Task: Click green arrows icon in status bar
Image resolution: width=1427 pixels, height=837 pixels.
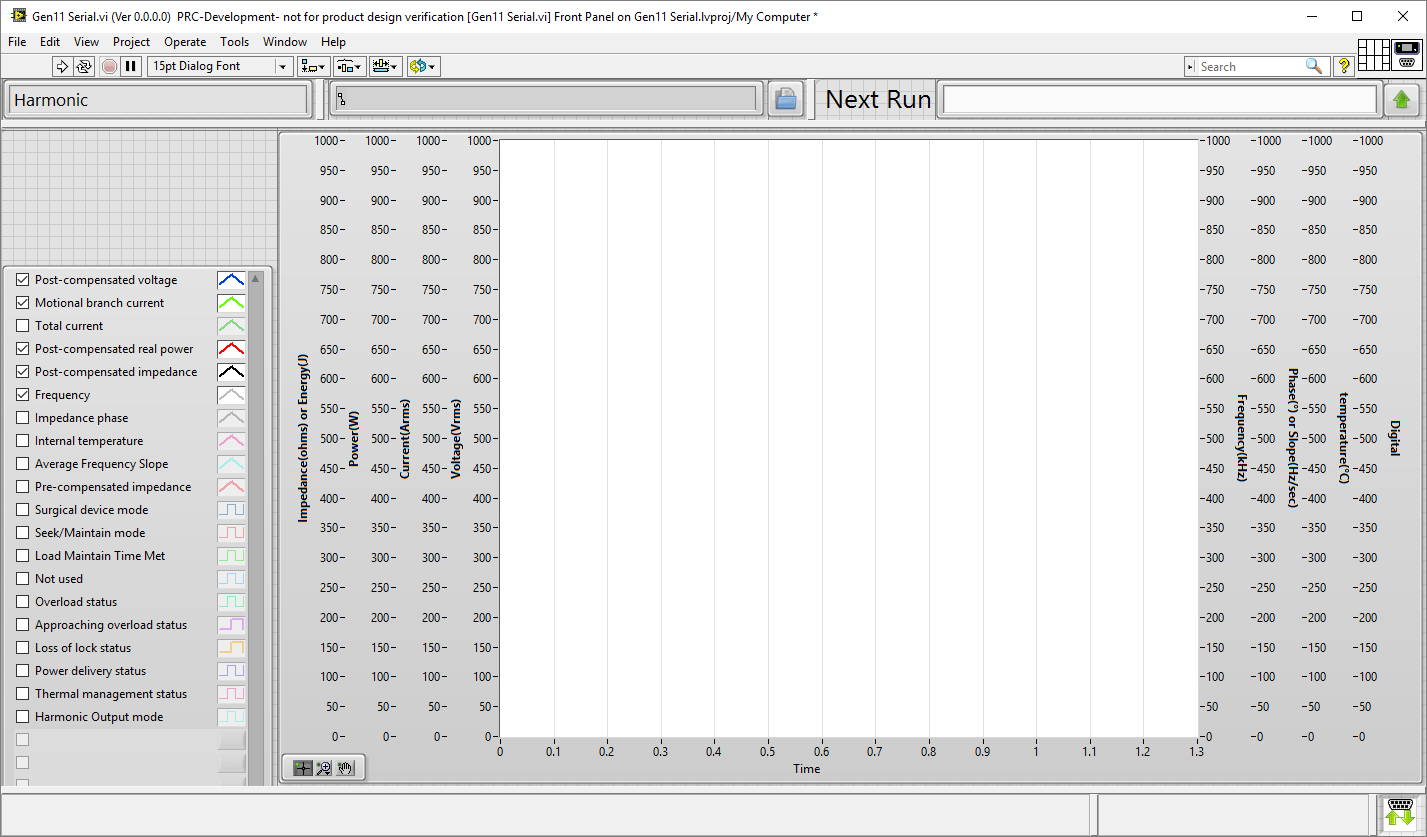Action: point(1400,815)
